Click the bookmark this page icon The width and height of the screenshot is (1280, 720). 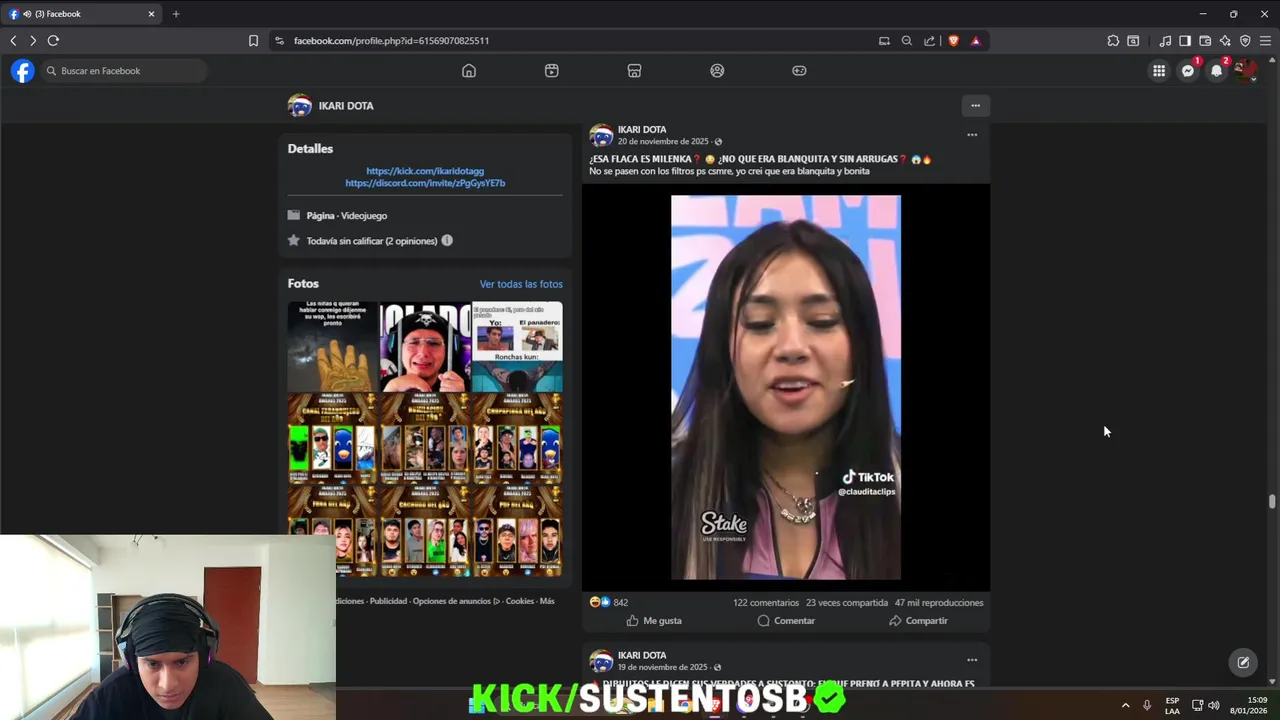tap(253, 41)
